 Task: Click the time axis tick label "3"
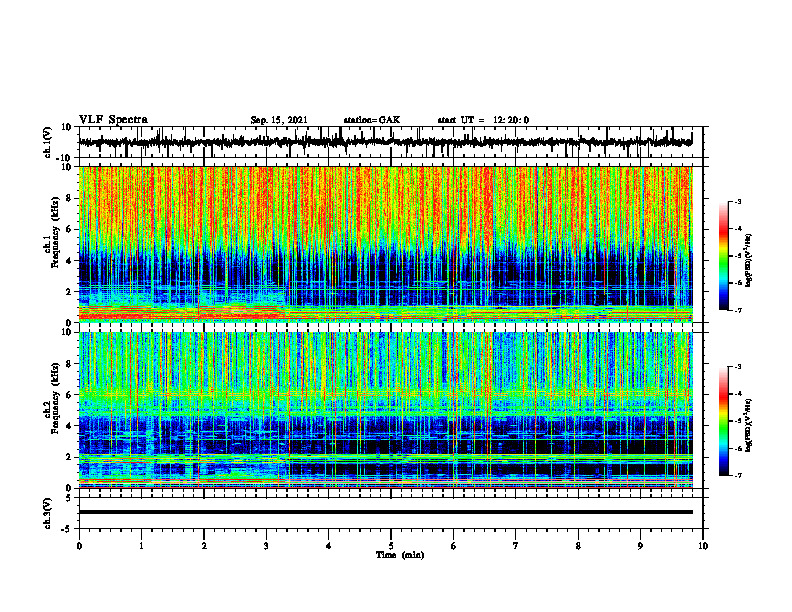(x=266, y=546)
